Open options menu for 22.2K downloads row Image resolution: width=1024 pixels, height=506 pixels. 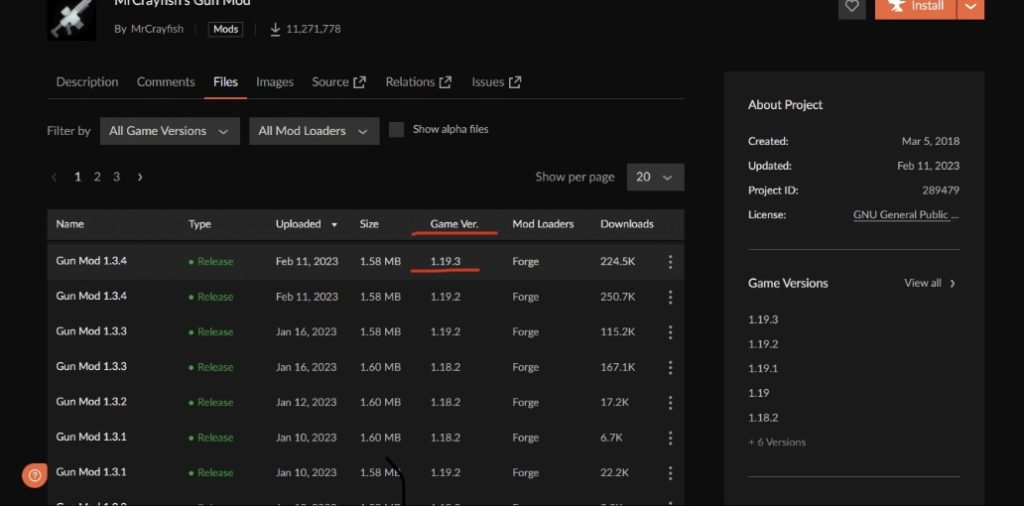670,473
